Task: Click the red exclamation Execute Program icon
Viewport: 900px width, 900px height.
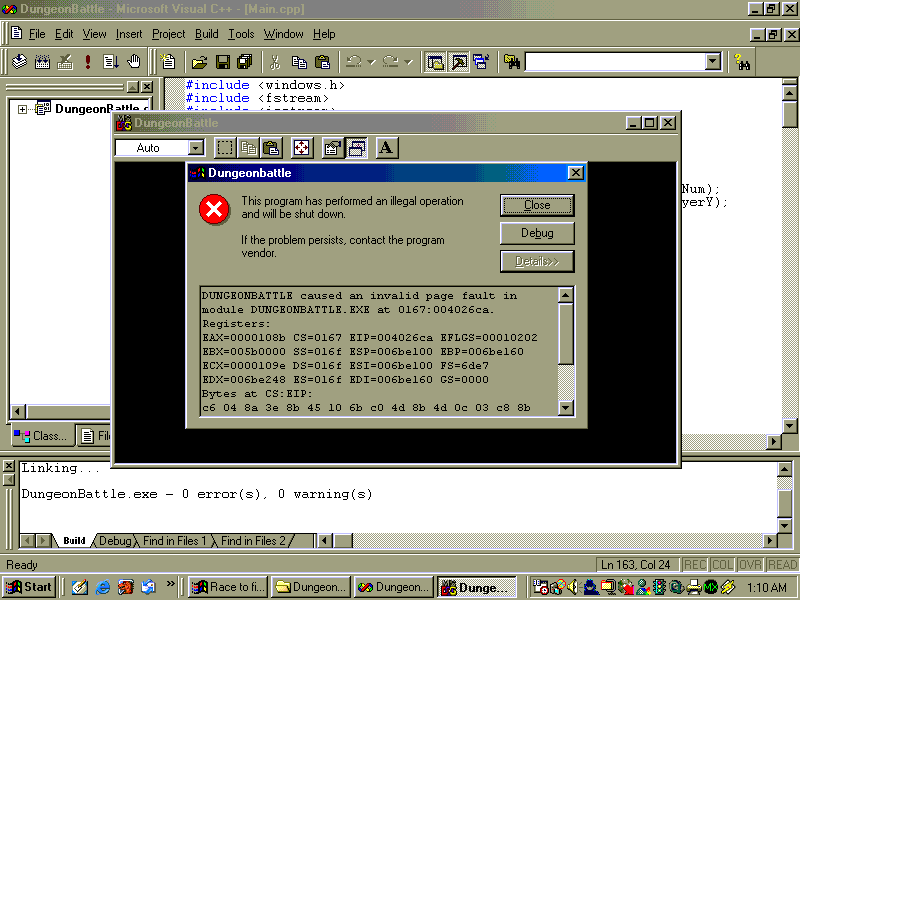Action: pos(88,61)
